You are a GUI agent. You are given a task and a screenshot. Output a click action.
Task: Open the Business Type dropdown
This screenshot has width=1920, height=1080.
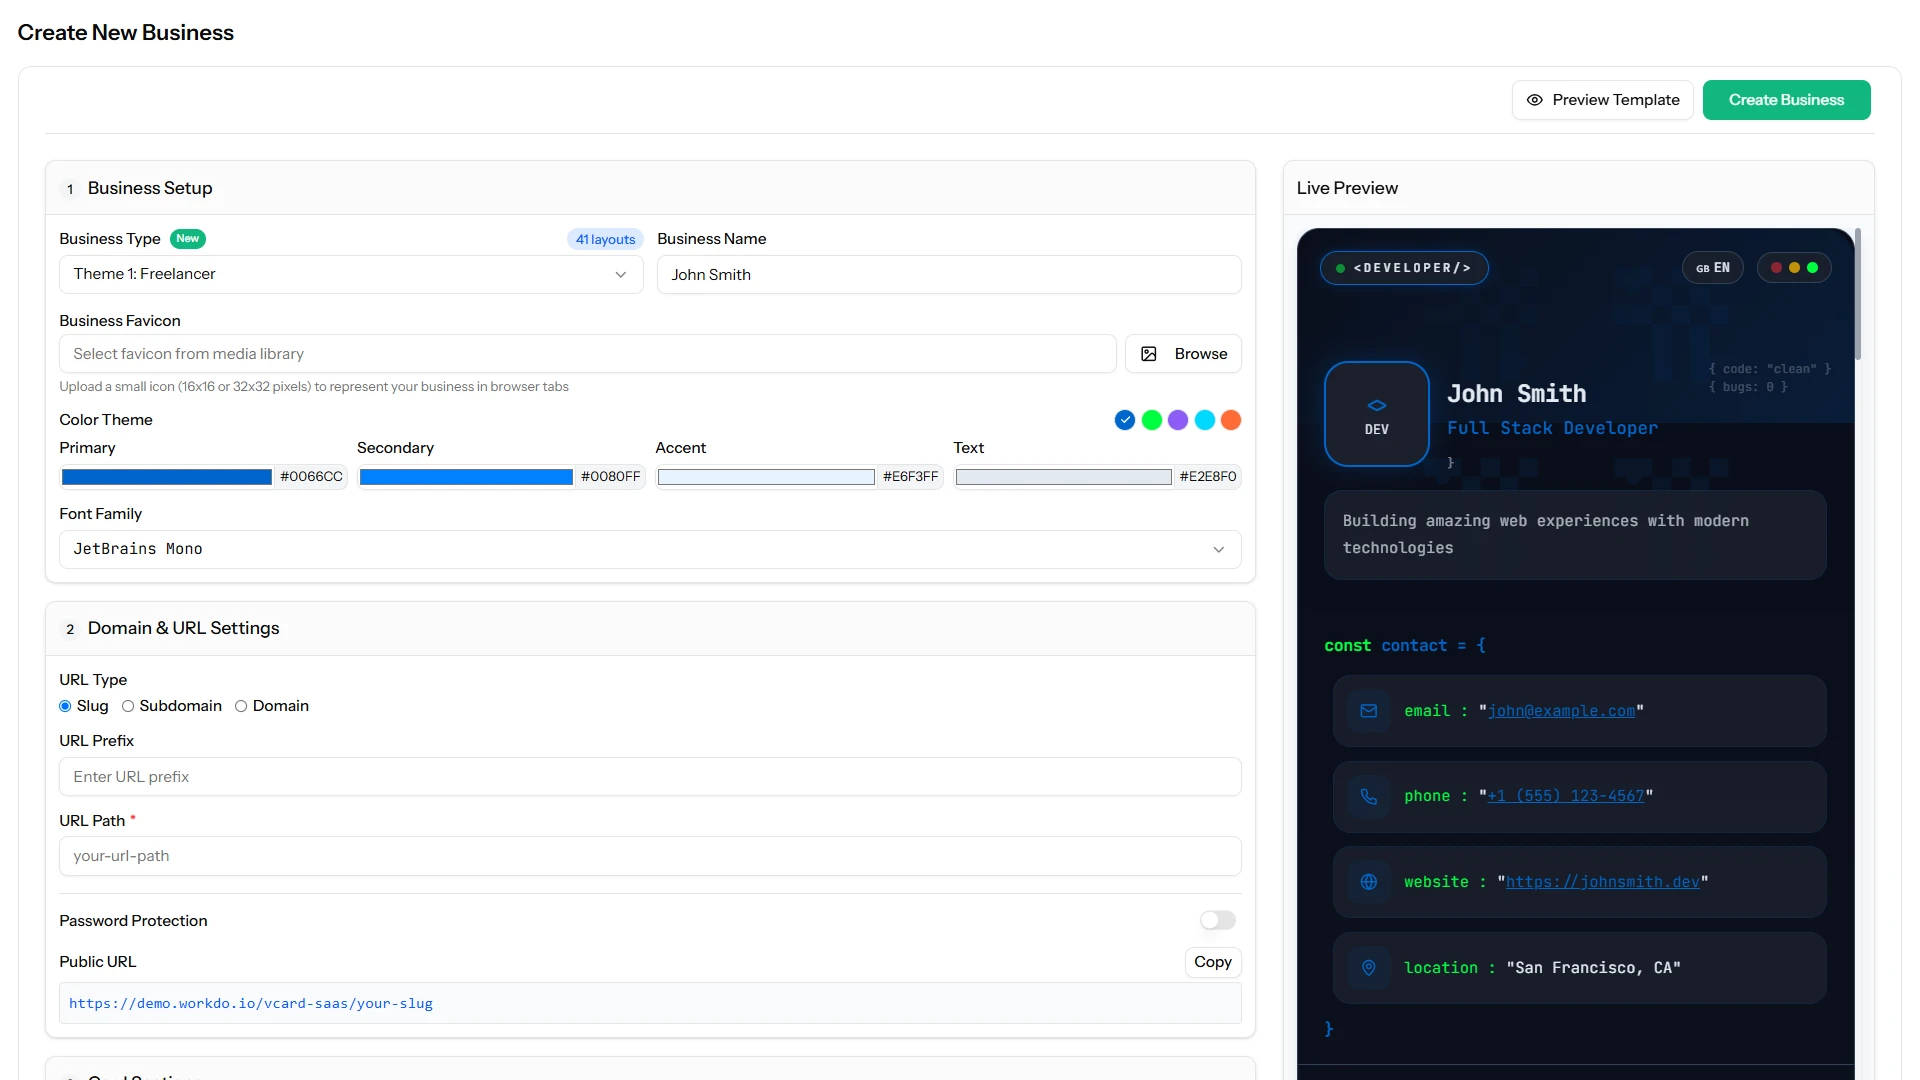point(351,274)
